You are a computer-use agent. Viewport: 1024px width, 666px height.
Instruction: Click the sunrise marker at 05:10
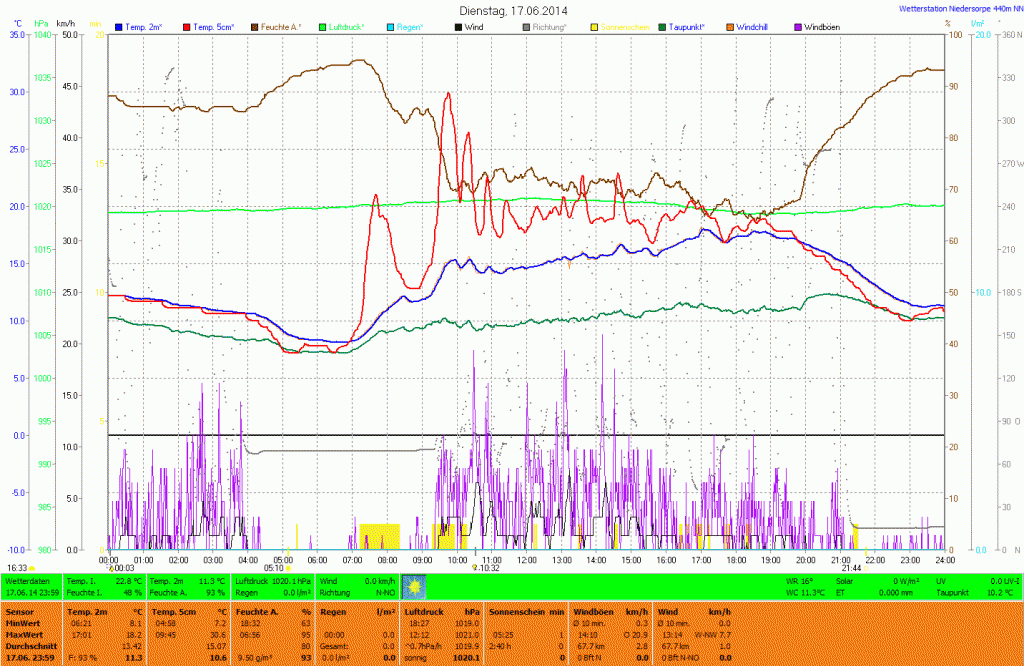click(285, 567)
